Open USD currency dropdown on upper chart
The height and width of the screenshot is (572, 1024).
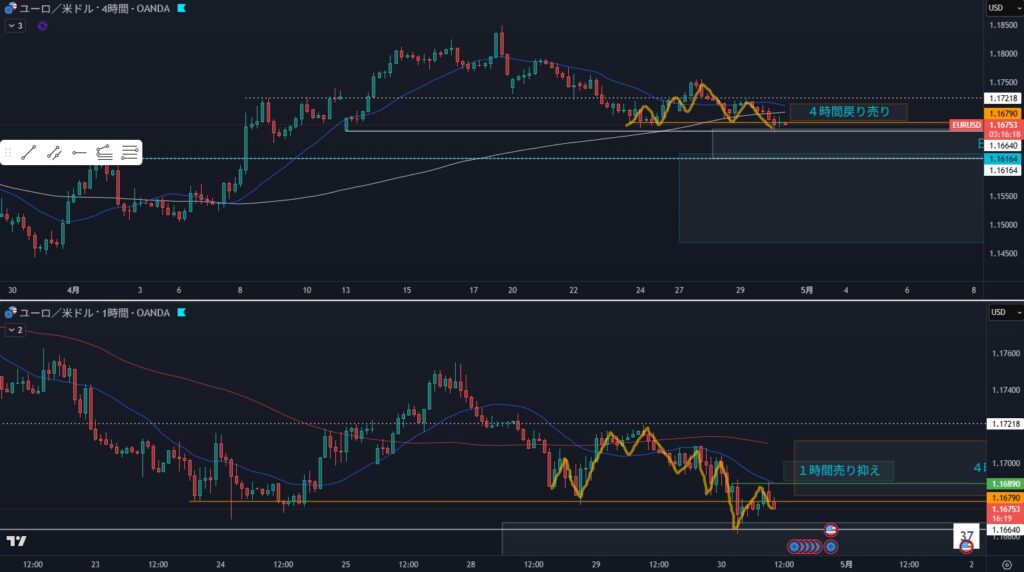996,8
